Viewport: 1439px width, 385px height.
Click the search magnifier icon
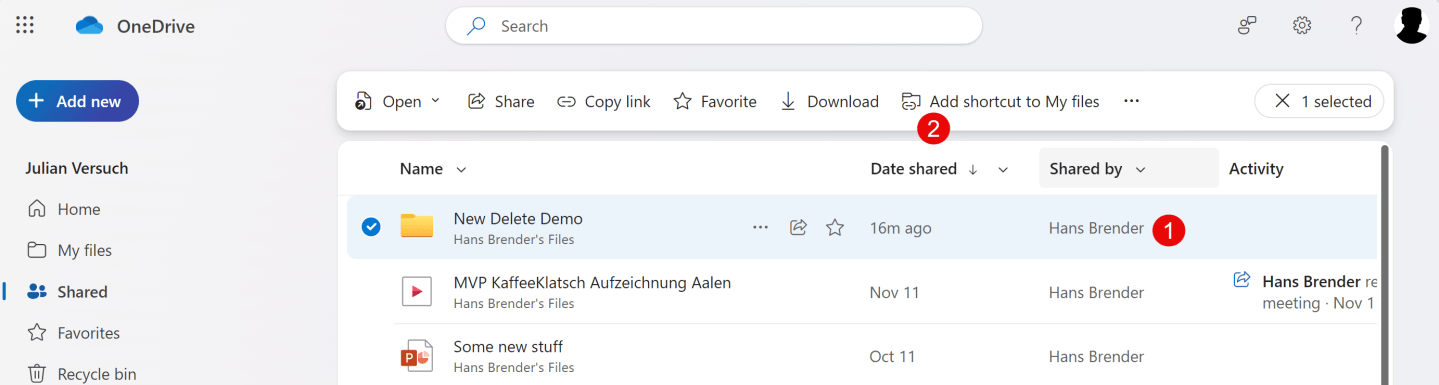pyautogui.click(x=477, y=26)
